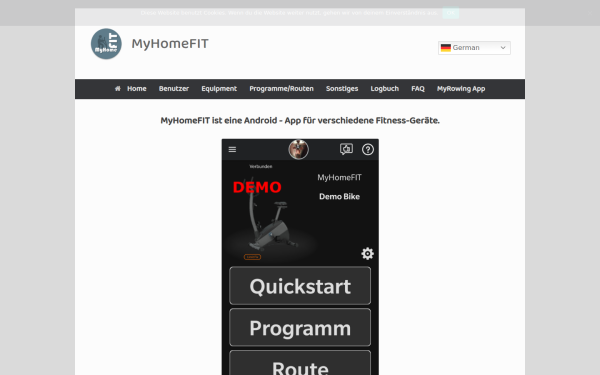Open the MyRowing App menu item

point(461,89)
